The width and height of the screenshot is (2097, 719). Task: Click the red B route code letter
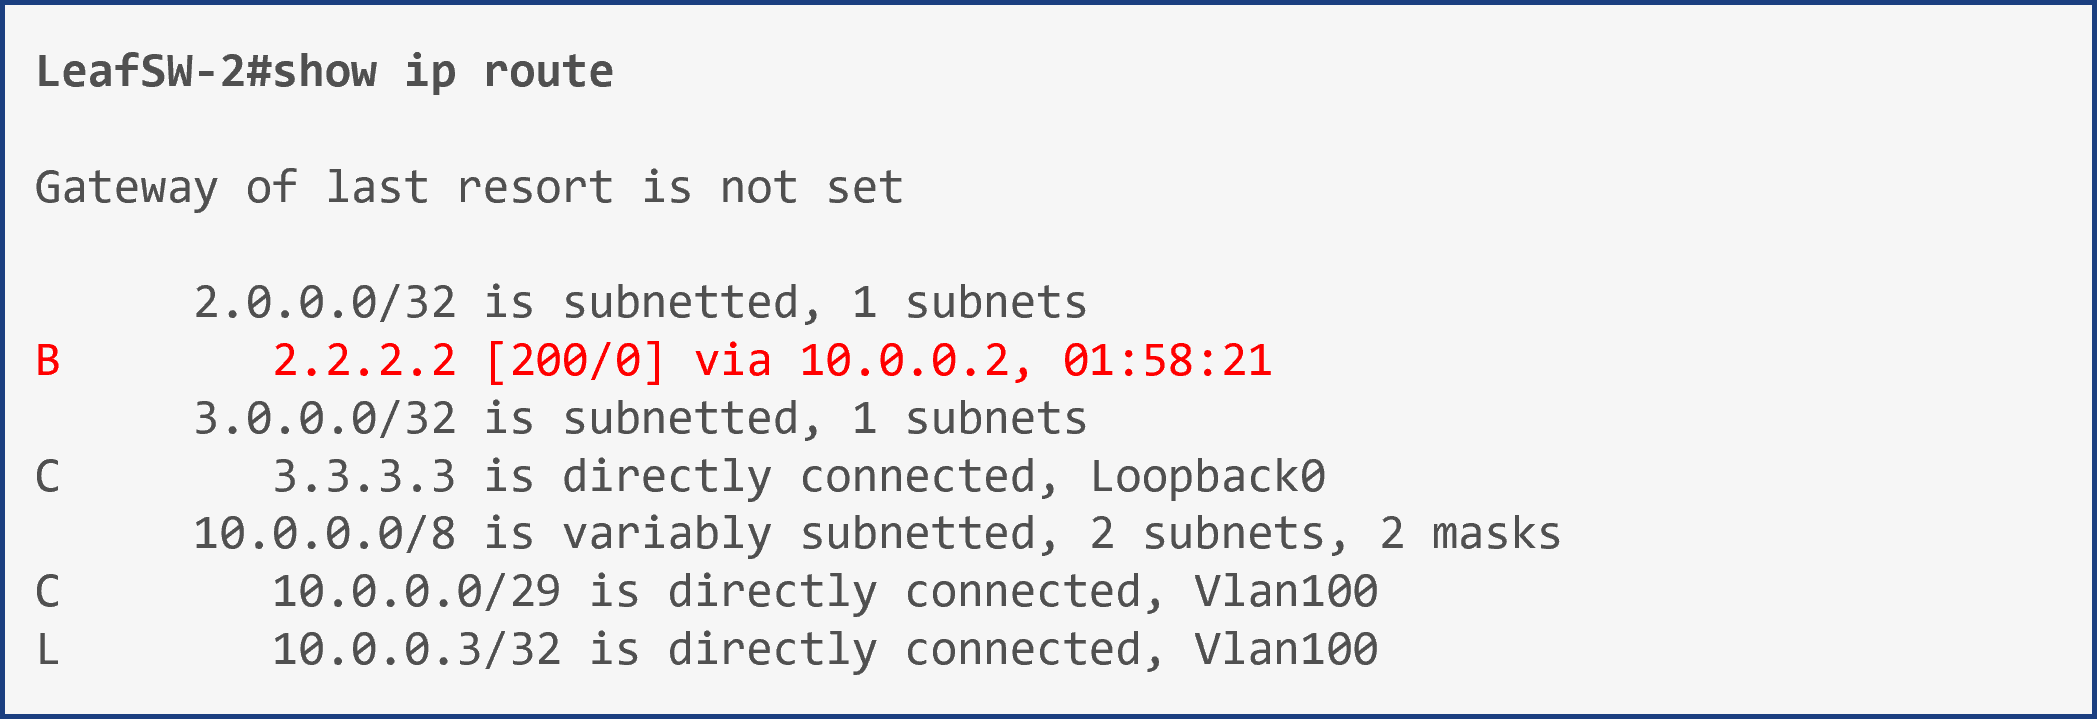point(48,361)
